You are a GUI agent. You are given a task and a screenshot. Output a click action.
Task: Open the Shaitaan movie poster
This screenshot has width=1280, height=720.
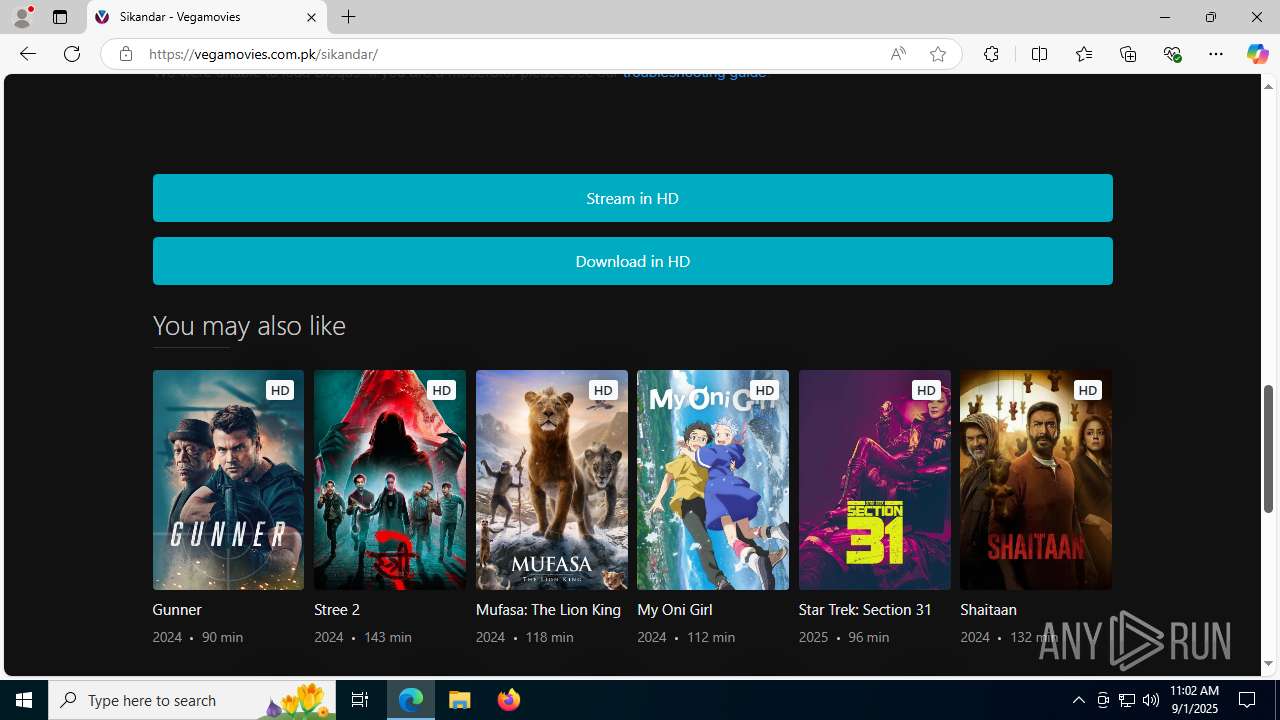pos(1036,480)
